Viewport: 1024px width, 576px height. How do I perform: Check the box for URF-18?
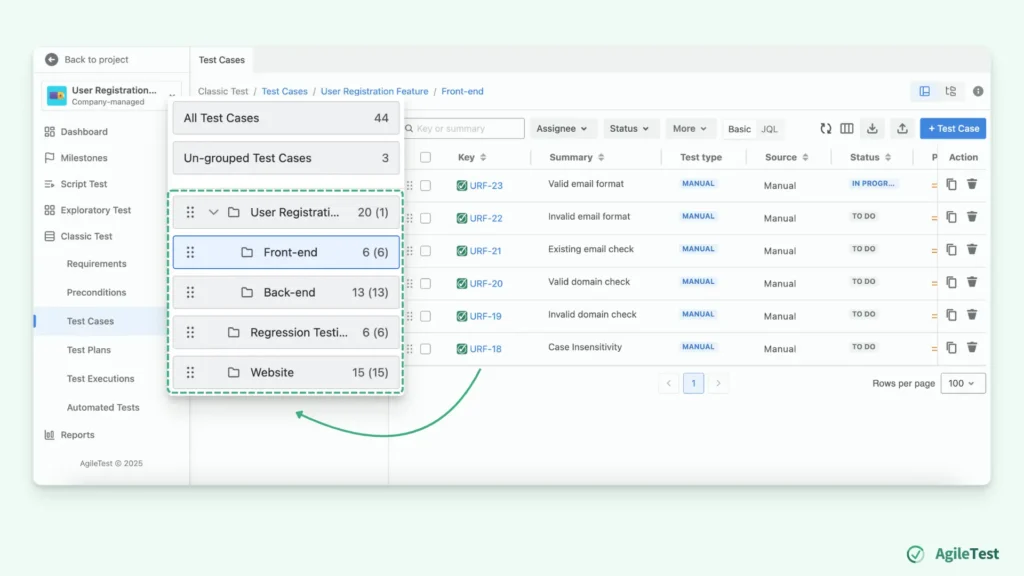pos(425,349)
